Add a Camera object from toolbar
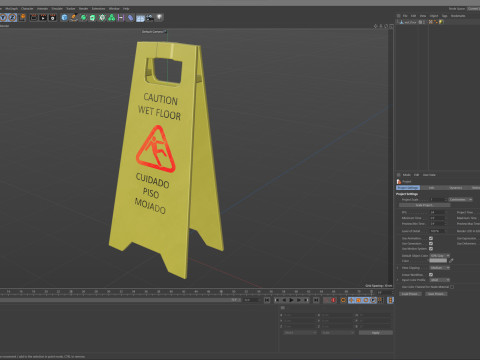480x360 pixels. tap(150, 18)
